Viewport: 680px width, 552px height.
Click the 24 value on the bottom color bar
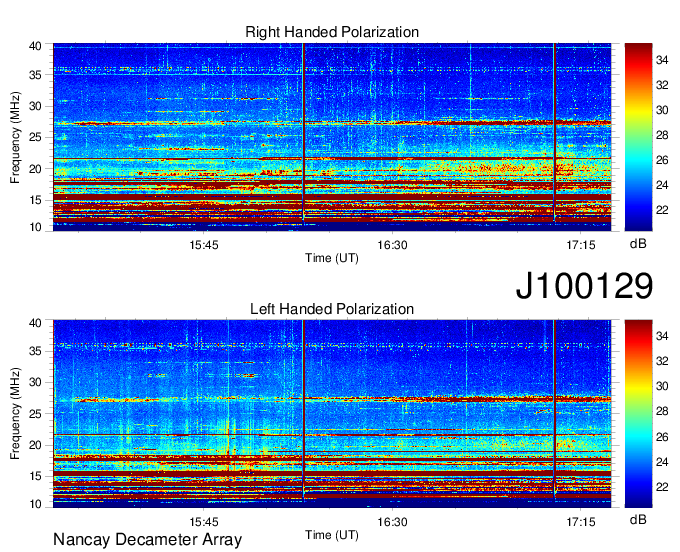[x=662, y=462]
